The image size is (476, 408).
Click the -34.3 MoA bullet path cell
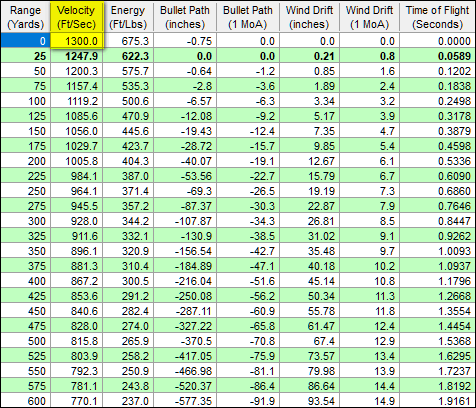coord(248,221)
